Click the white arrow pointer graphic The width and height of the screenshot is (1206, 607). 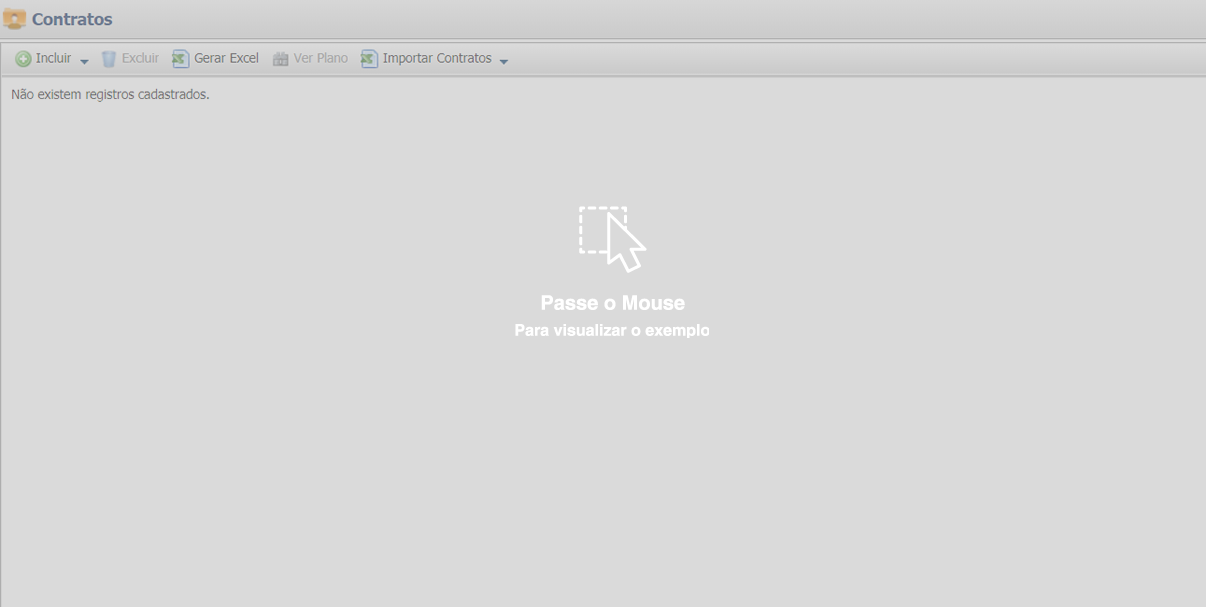click(x=625, y=245)
